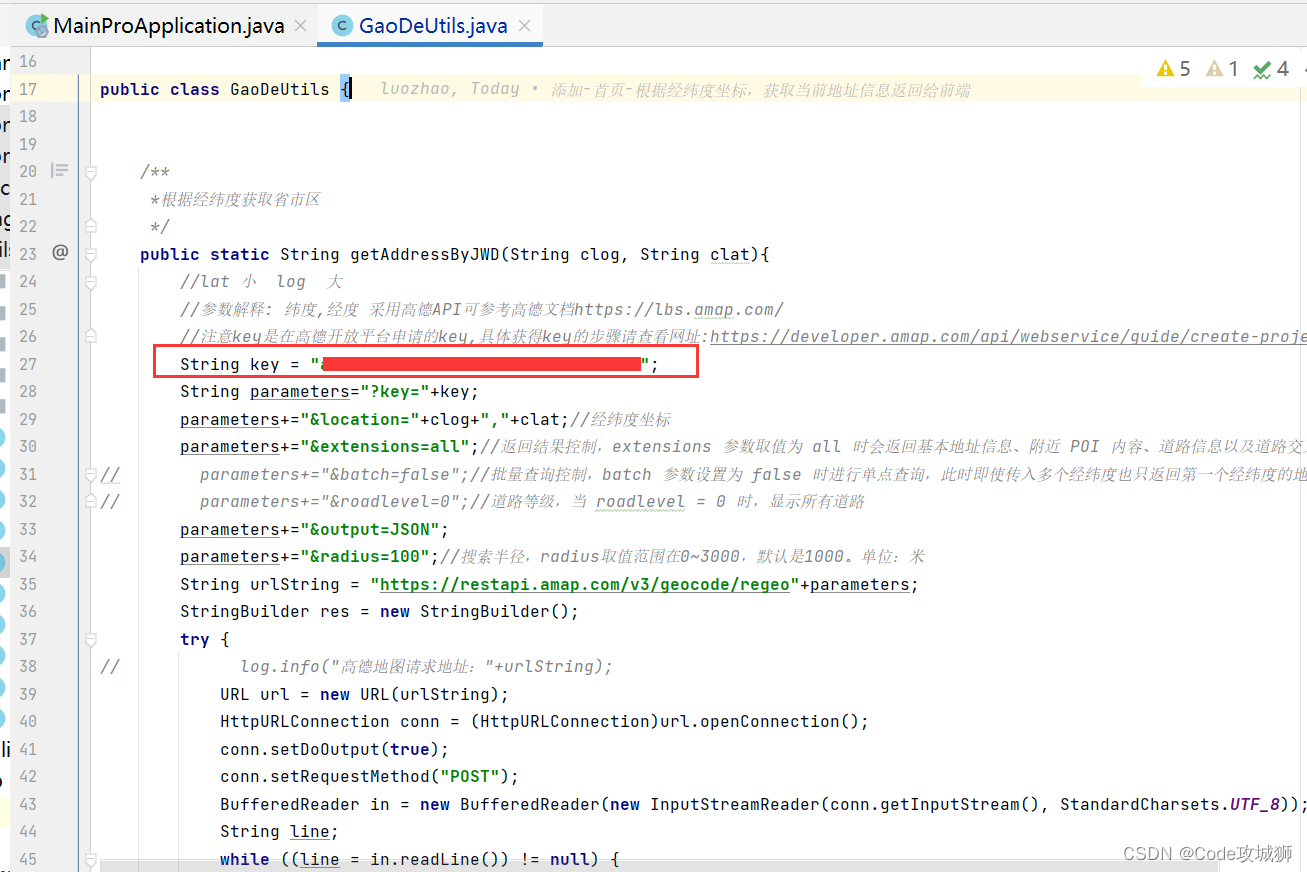Place cursor on 'public class GaoDeUtils' declaration
The height and width of the screenshot is (872, 1307).
point(215,89)
